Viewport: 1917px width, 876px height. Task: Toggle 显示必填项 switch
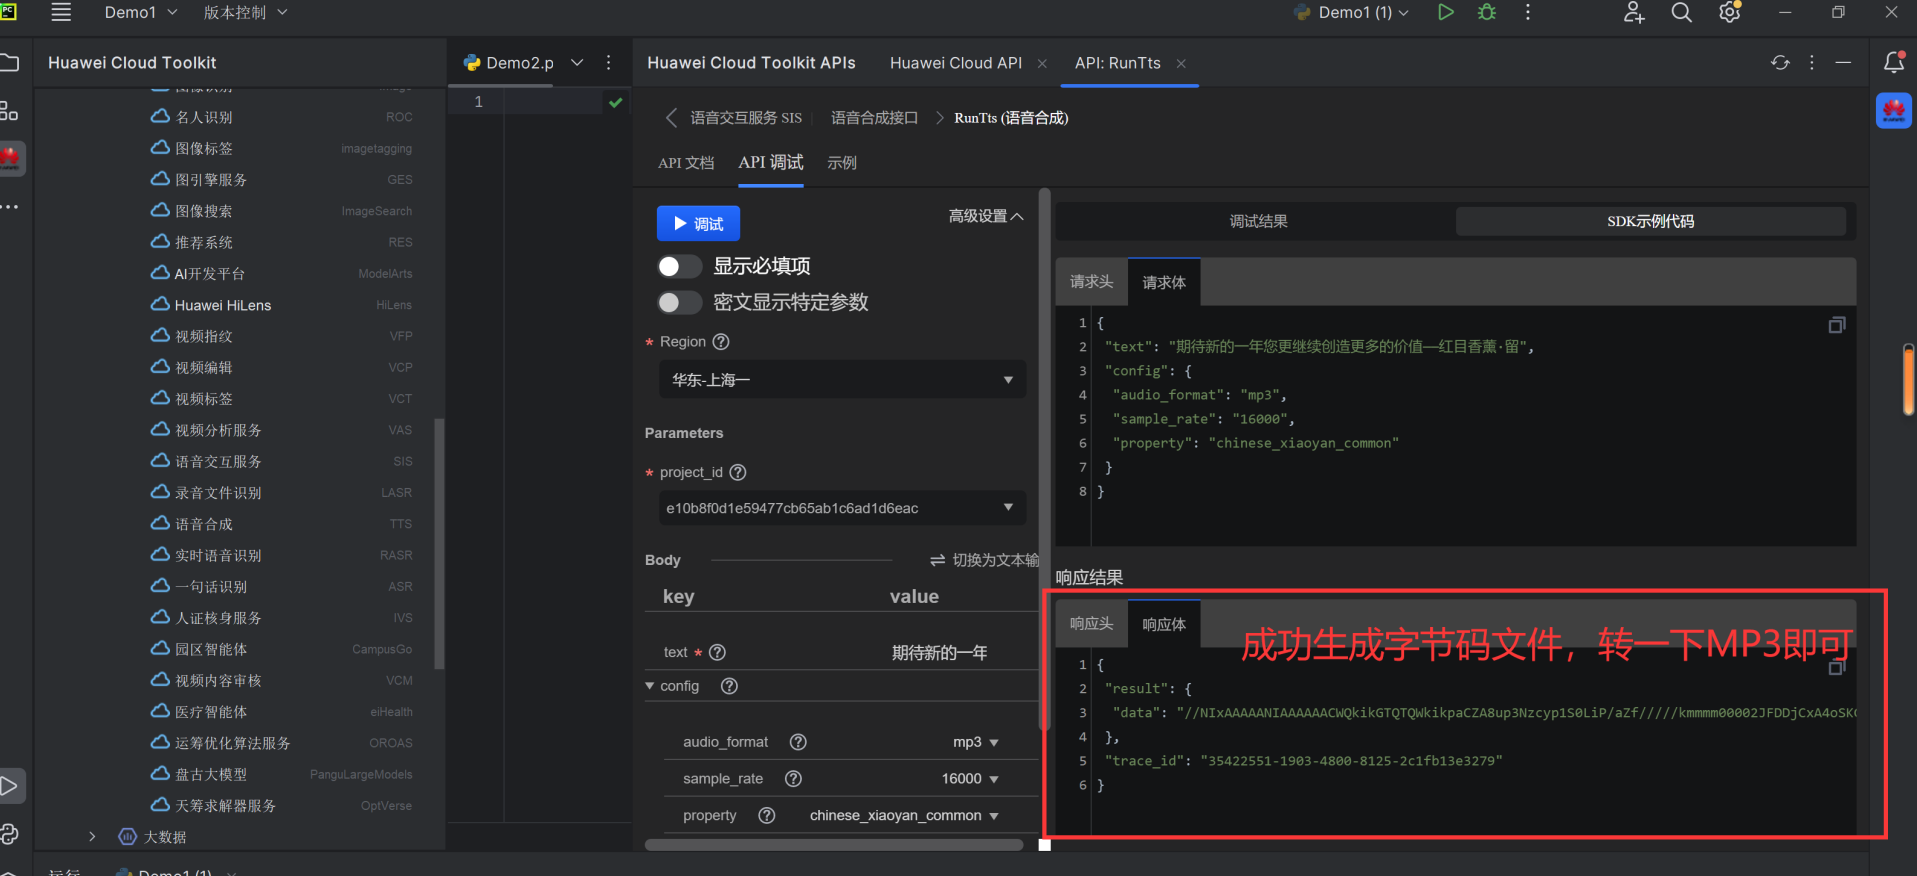[679, 266]
